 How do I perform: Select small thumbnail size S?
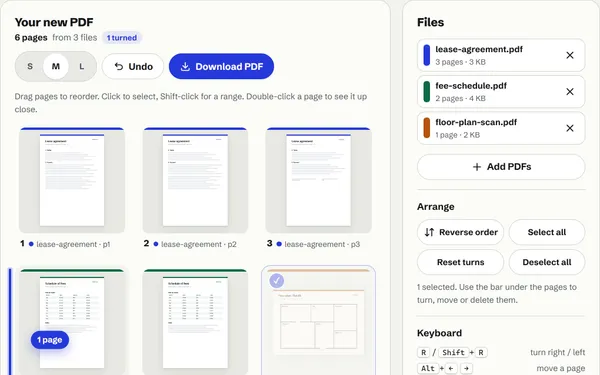point(30,67)
